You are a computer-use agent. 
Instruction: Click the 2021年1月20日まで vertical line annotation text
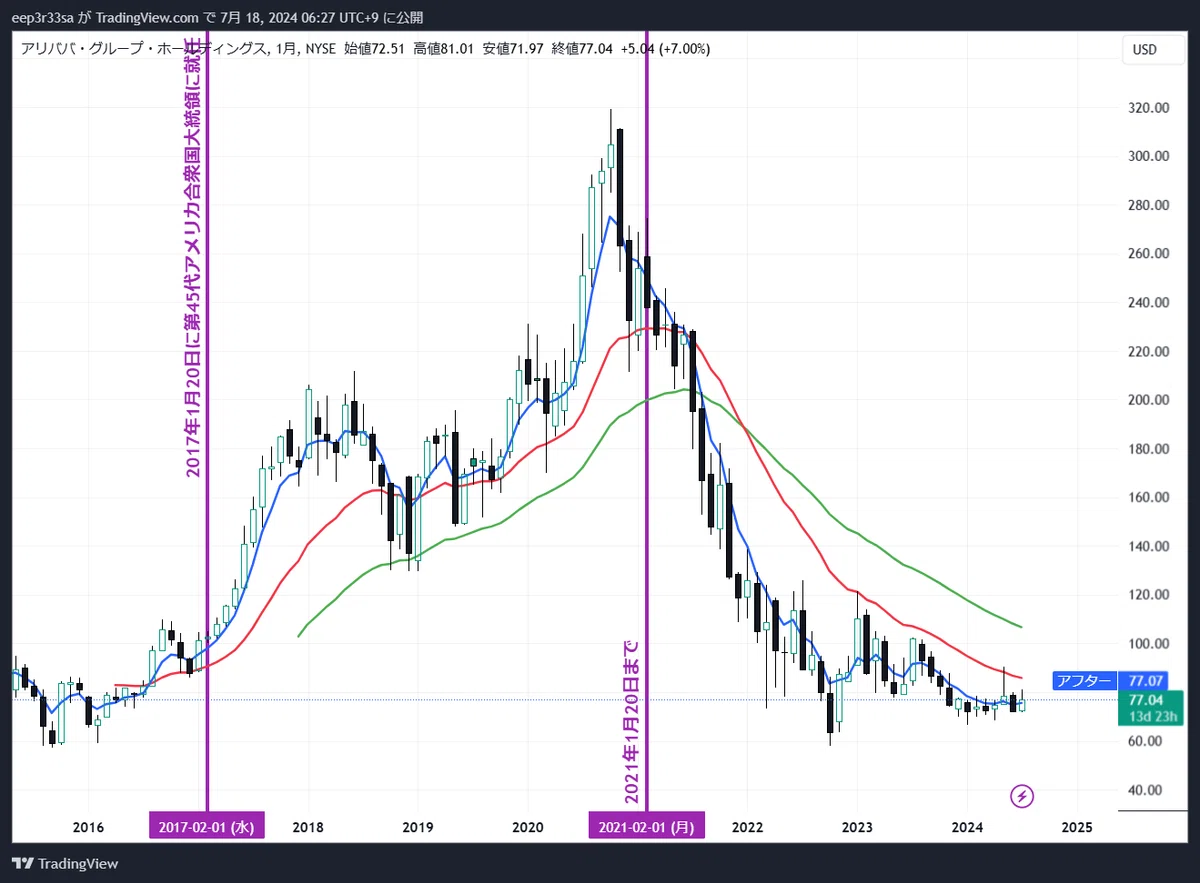(632, 723)
